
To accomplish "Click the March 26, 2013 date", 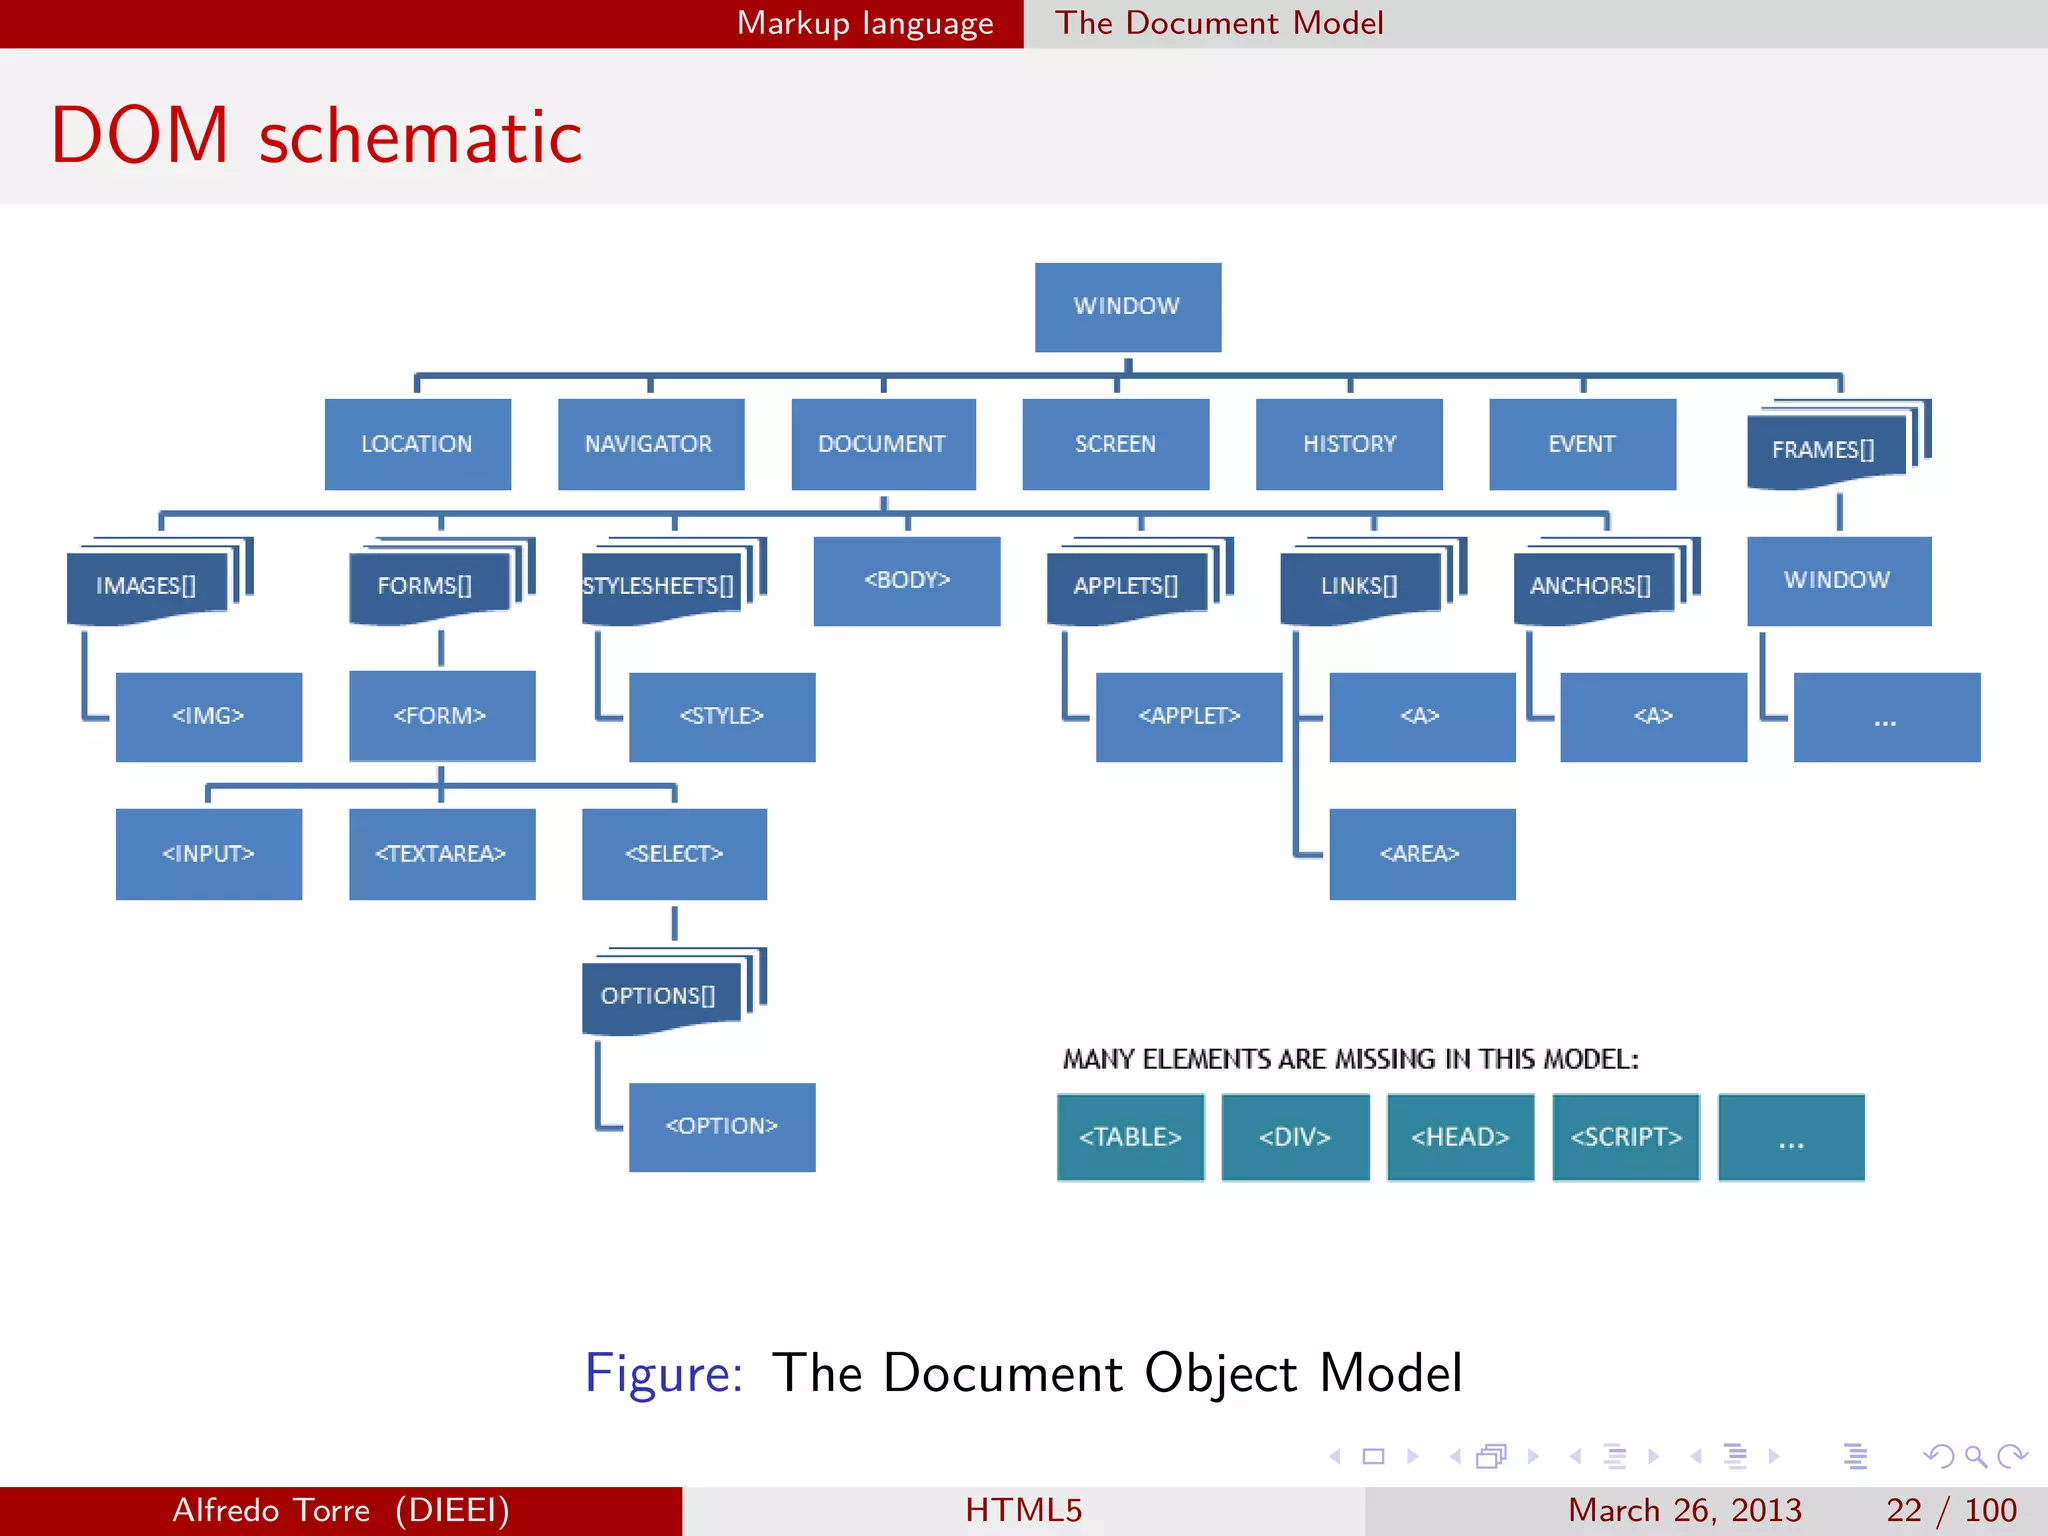I will click(1685, 1510).
